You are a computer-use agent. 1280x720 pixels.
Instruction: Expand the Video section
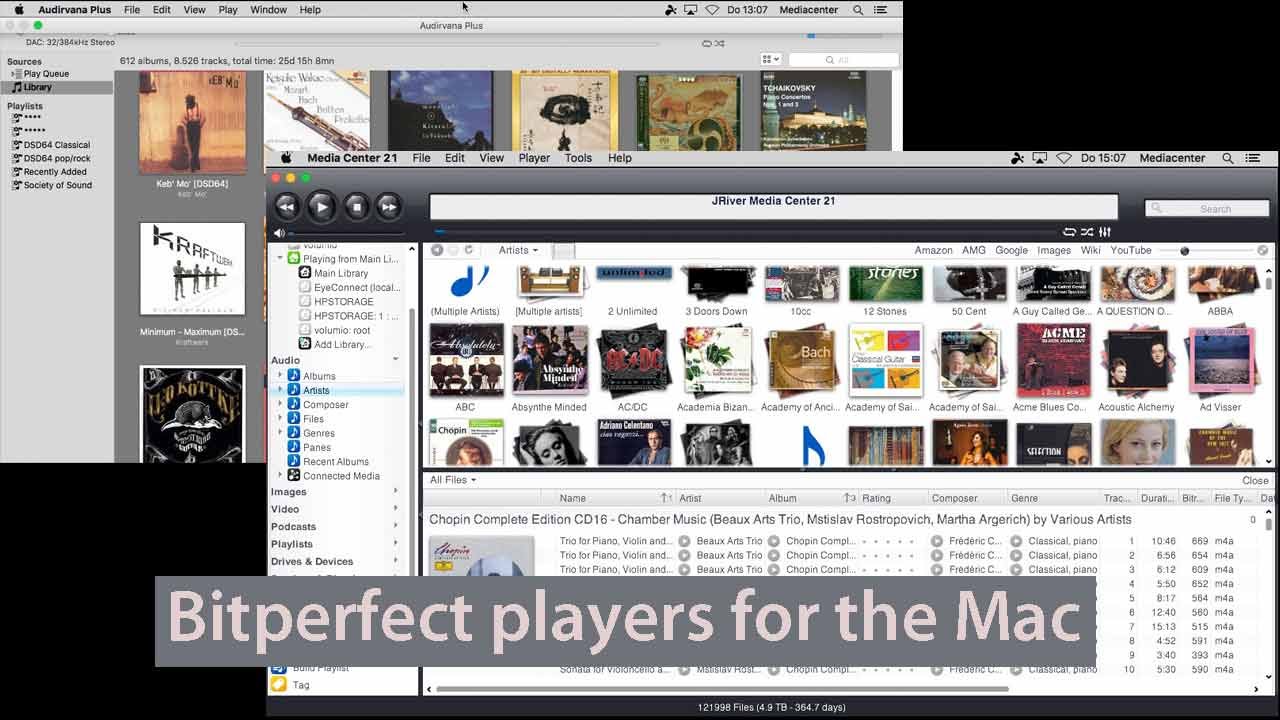[x=396, y=509]
